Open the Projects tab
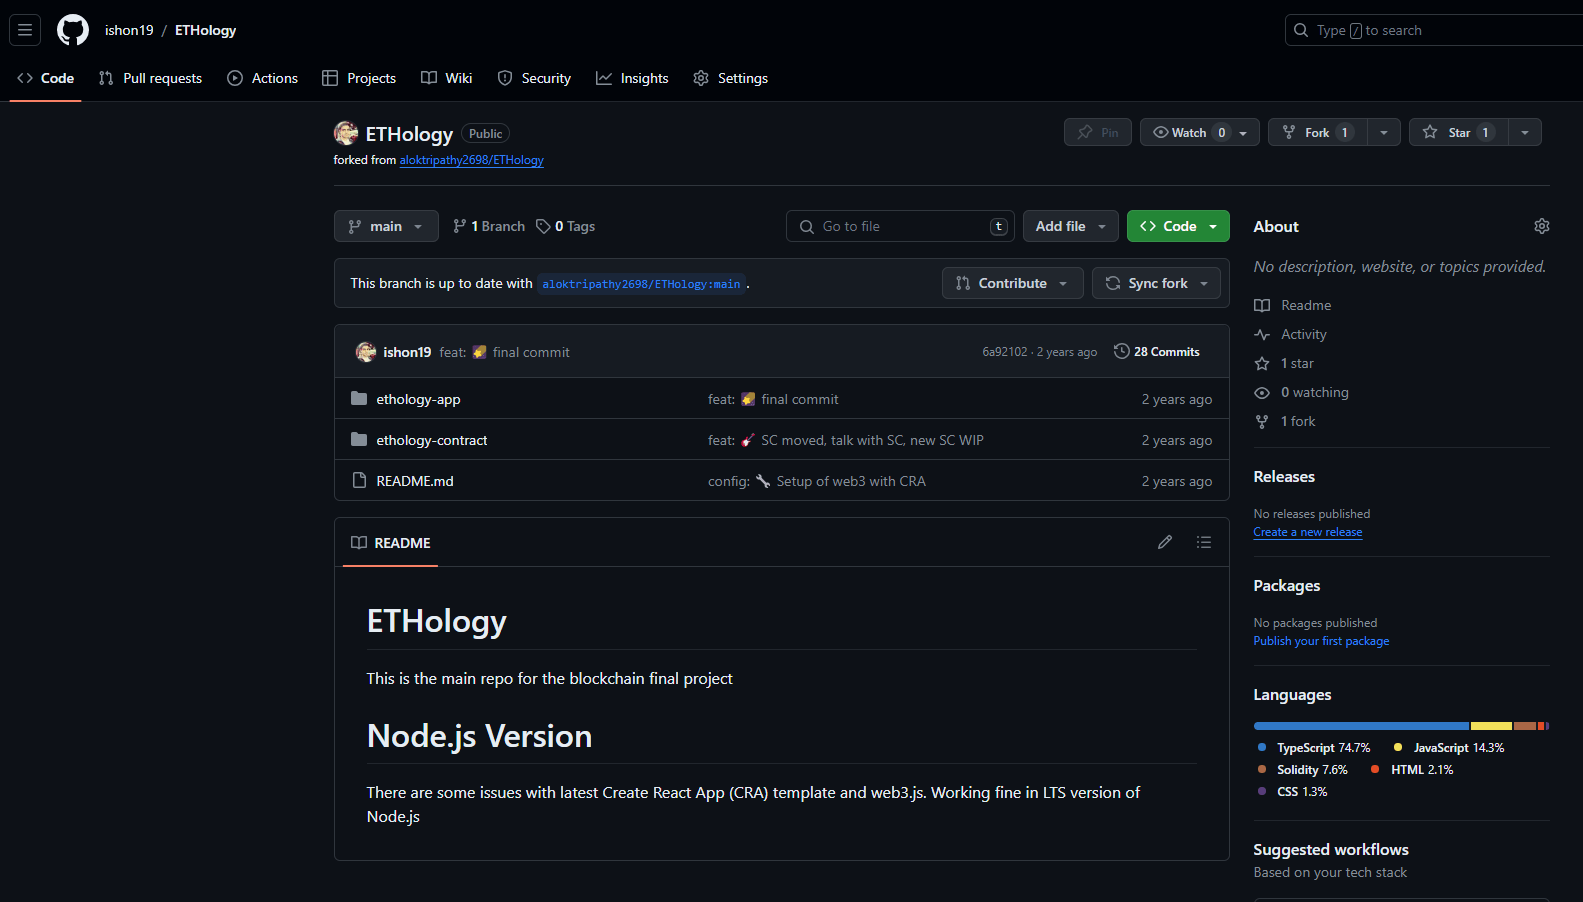Viewport: 1583px width, 902px height. 359,78
